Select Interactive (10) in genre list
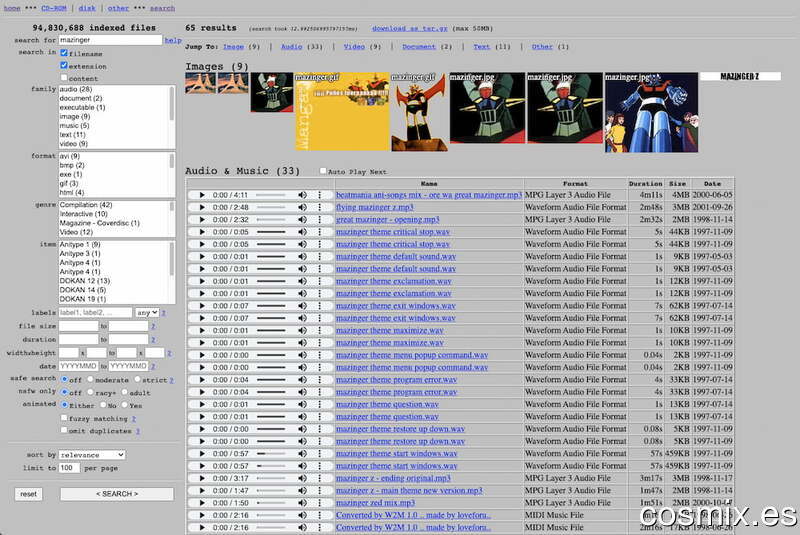The height and width of the screenshot is (535, 800). coord(84,214)
